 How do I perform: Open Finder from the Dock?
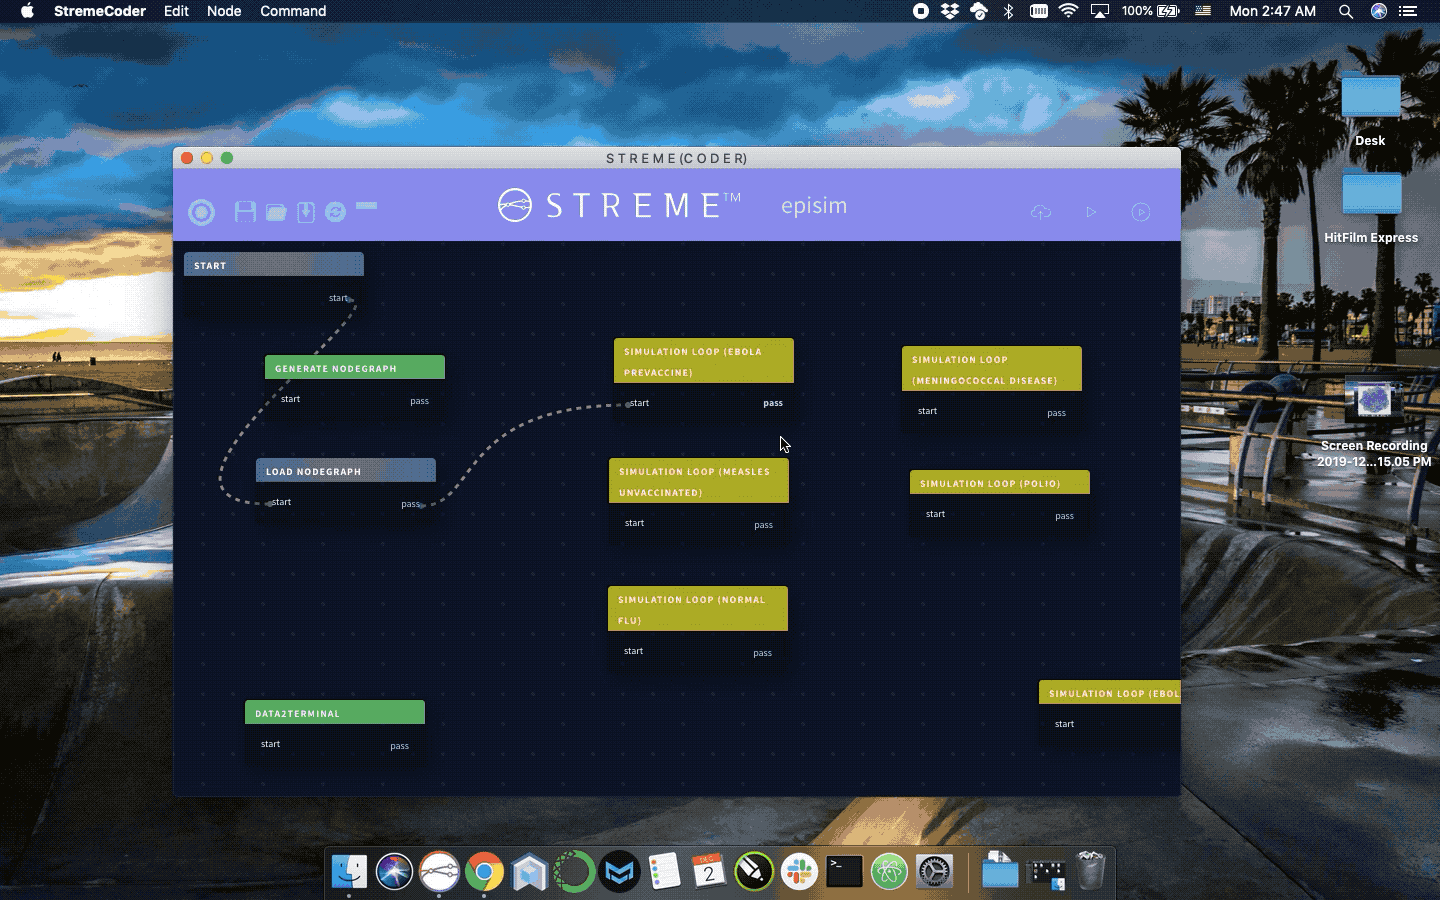(x=349, y=872)
